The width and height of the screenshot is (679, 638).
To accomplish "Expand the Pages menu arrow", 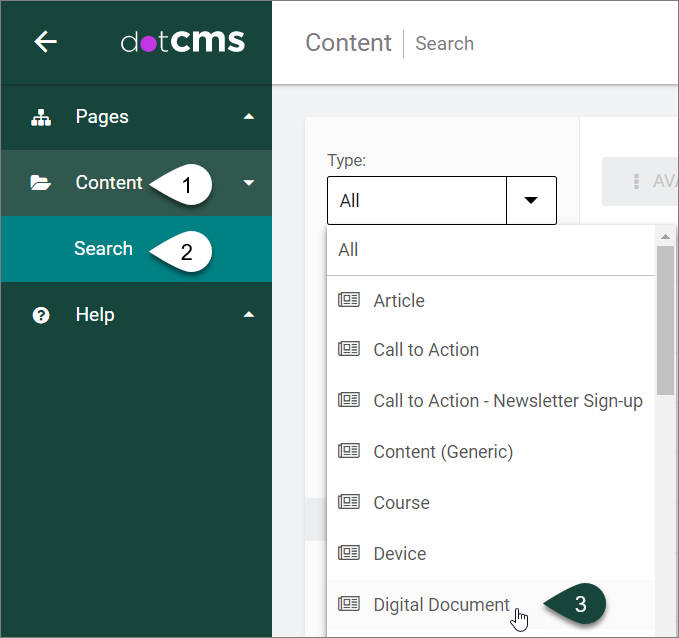I will point(249,117).
